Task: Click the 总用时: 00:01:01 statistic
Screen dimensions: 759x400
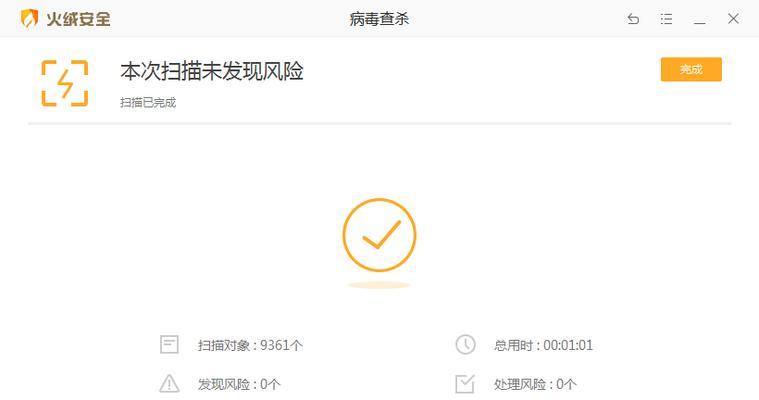Action: pyautogui.click(x=543, y=345)
